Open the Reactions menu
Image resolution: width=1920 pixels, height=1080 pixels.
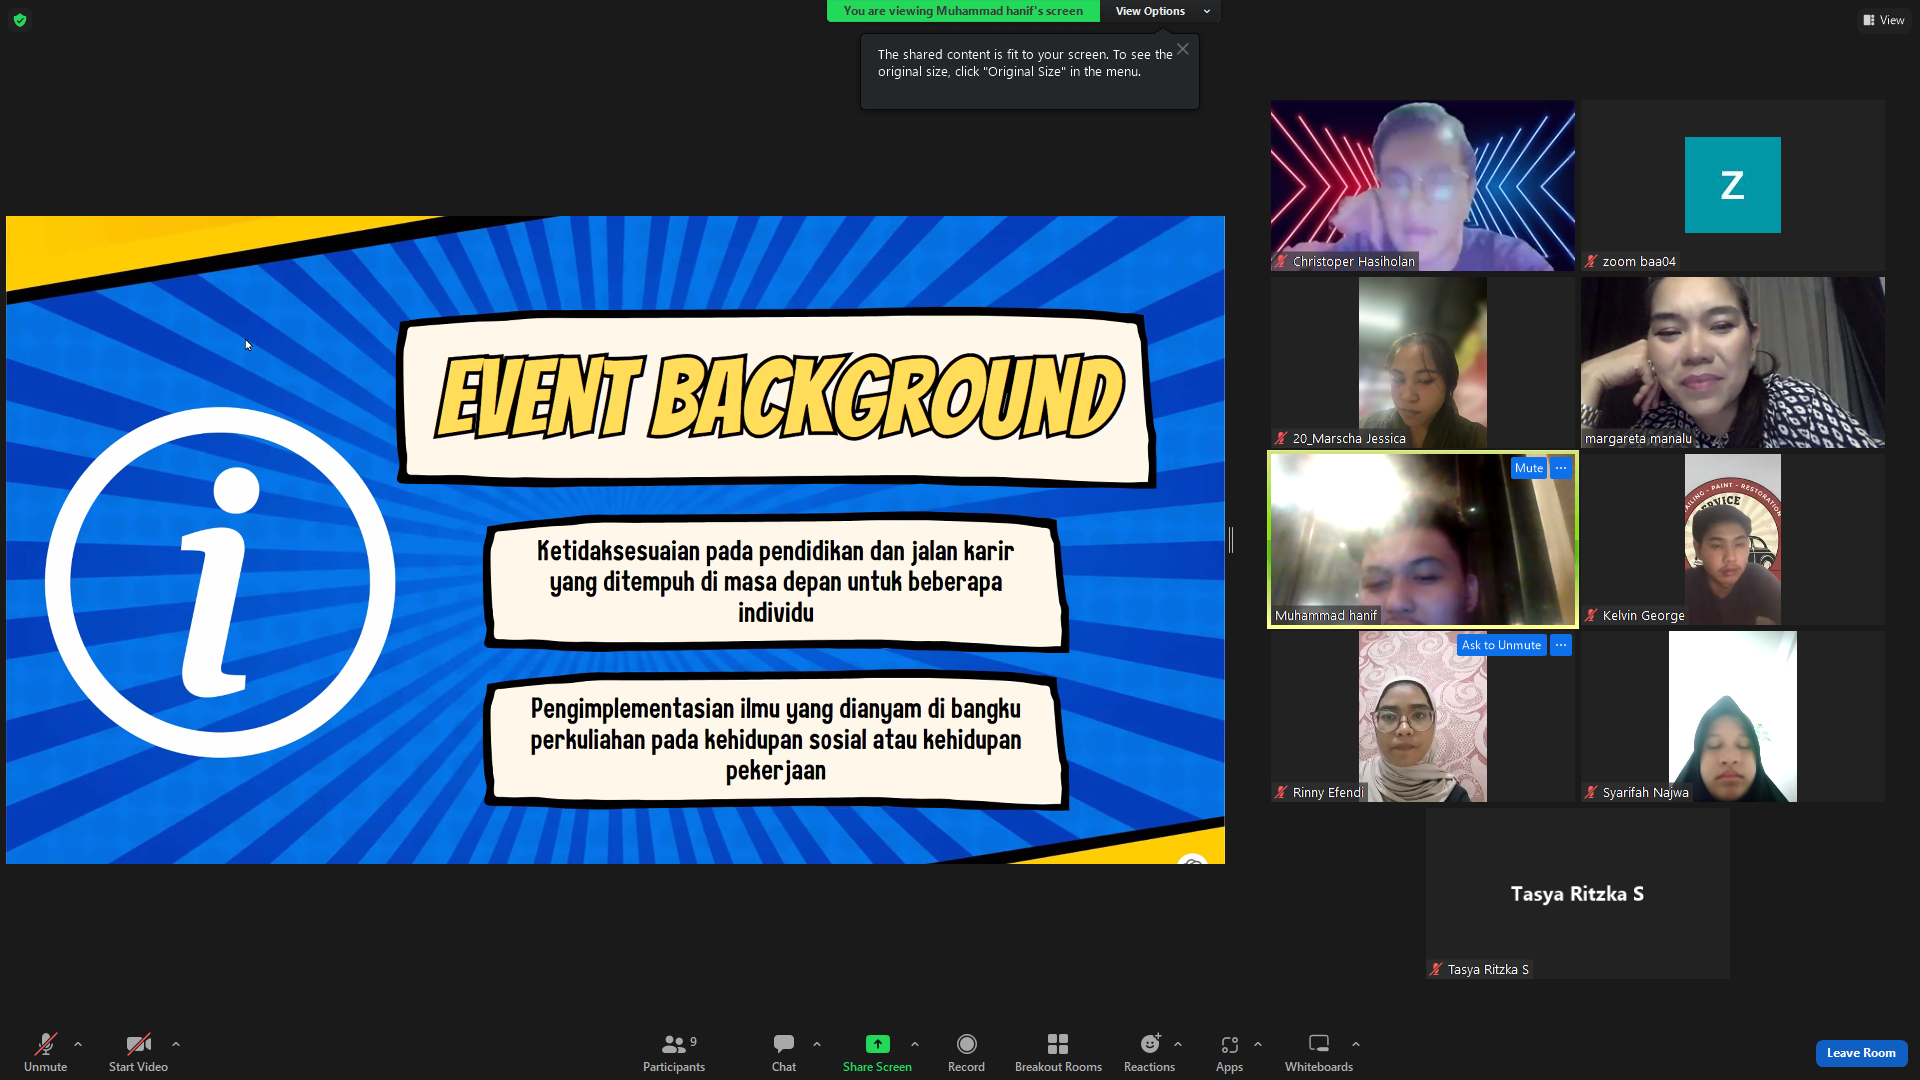coord(1149,1052)
